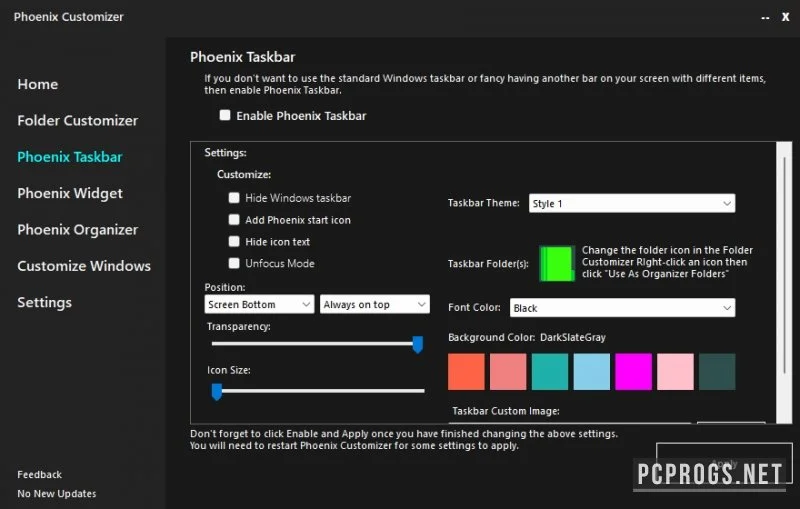Select the dark slate gray swatch
The image size is (800, 509).
[717, 371]
